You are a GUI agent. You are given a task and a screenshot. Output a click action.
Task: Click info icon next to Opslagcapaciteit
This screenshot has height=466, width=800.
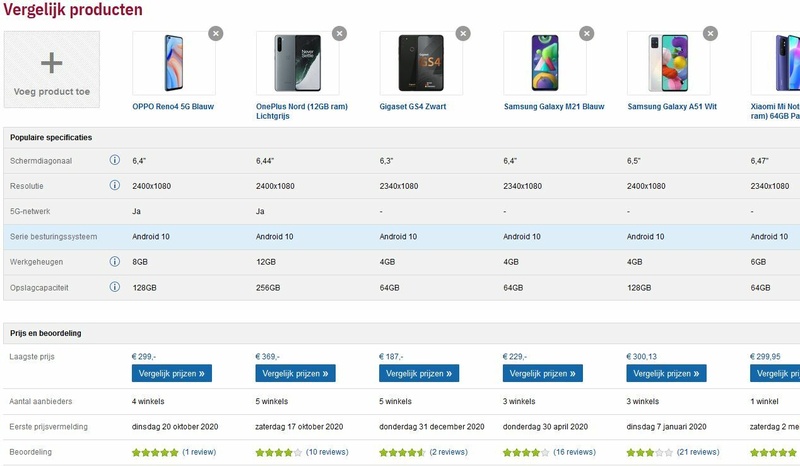(115, 288)
